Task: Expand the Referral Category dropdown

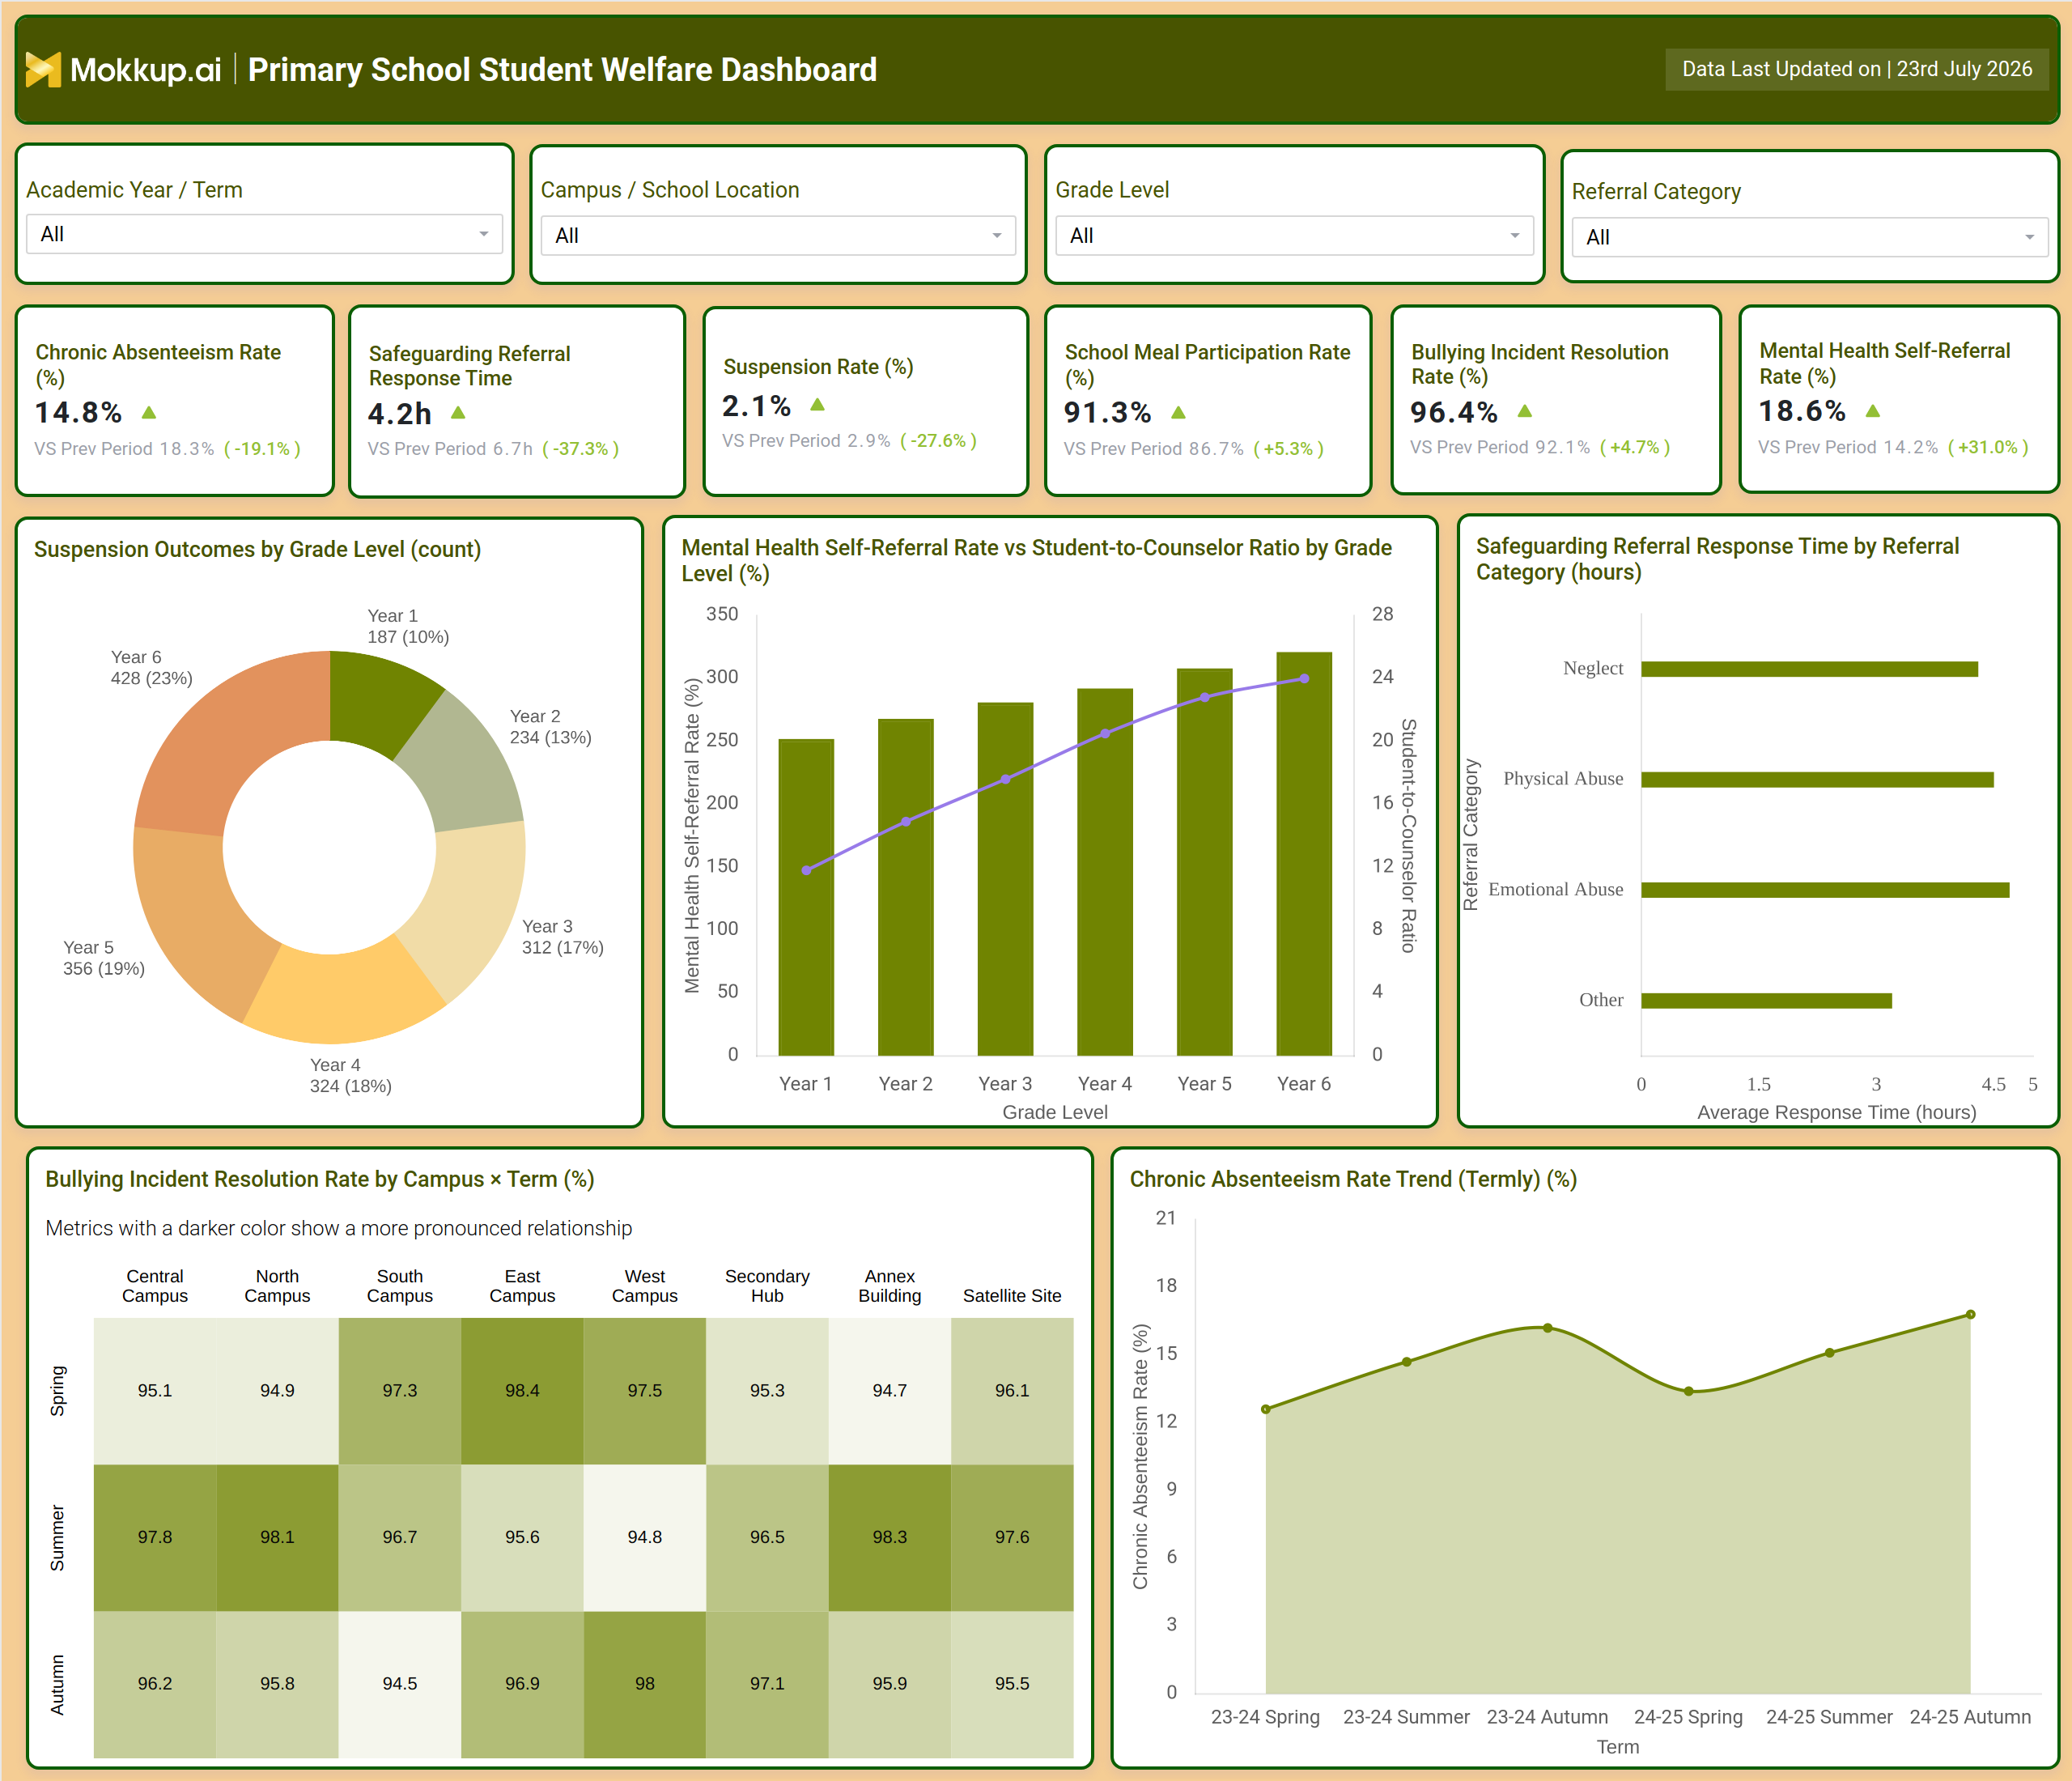Action: (x=1810, y=238)
